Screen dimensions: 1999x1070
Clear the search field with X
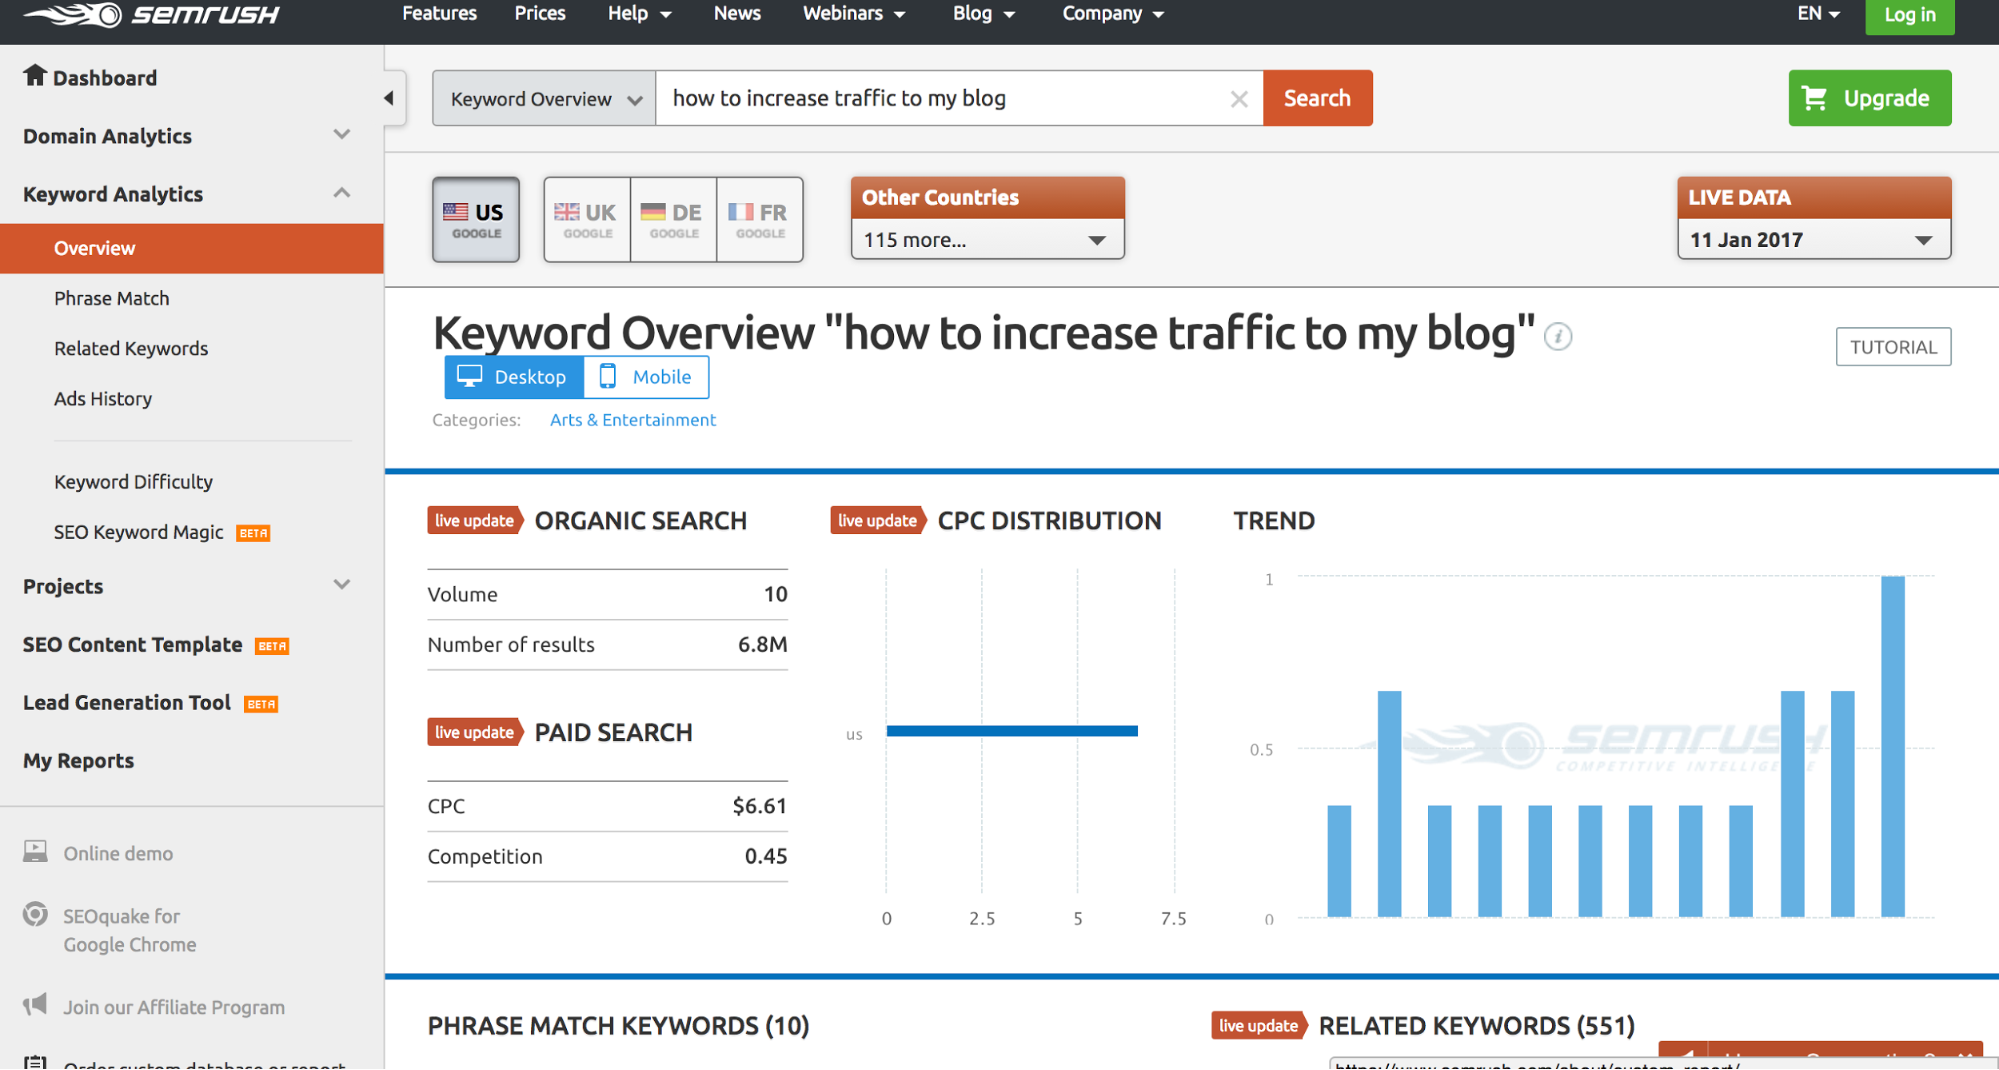[1239, 99]
